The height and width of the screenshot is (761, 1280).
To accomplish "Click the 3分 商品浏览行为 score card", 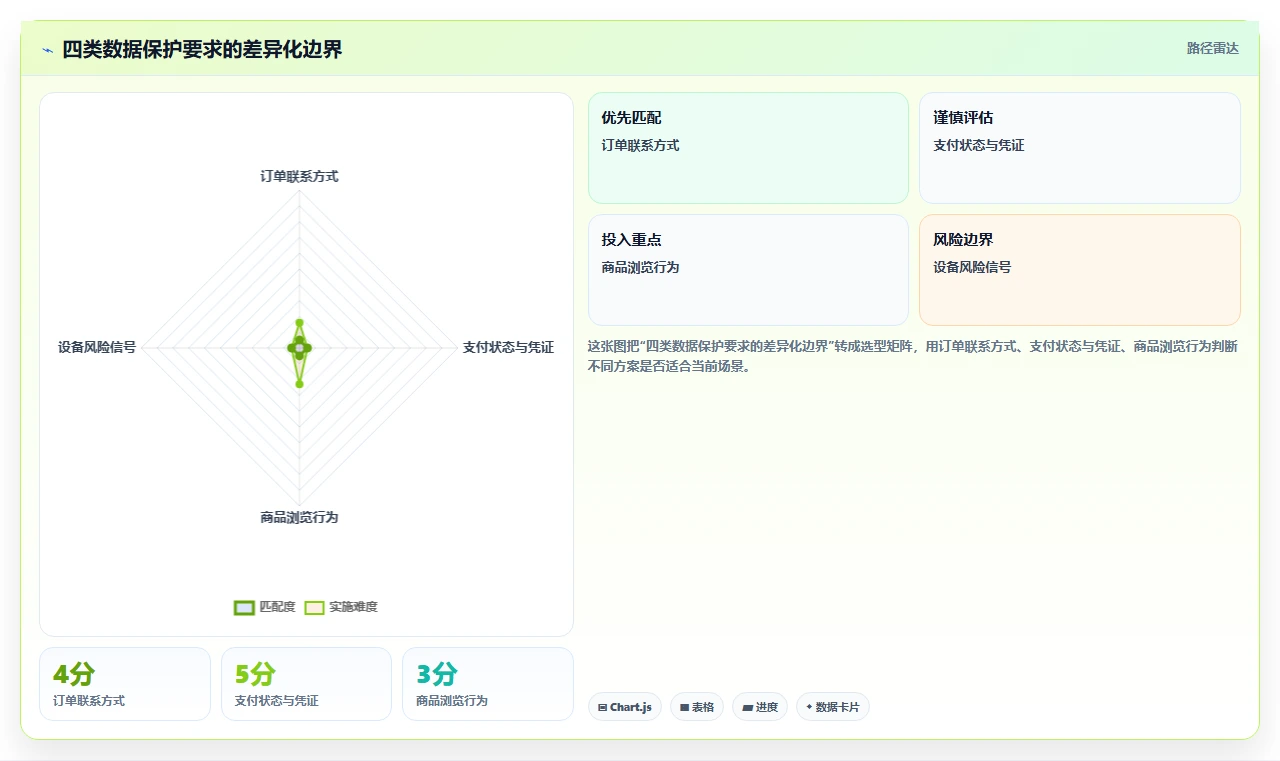I will coord(488,684).
